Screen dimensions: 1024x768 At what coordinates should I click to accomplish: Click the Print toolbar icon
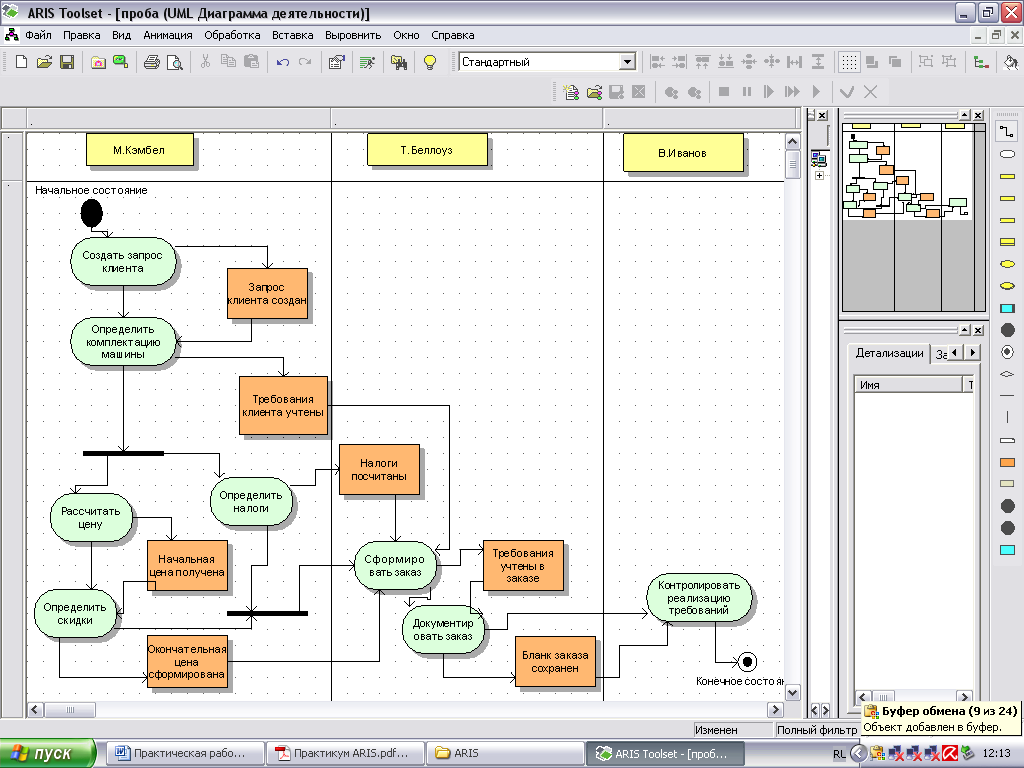click(x=152, y=62)
